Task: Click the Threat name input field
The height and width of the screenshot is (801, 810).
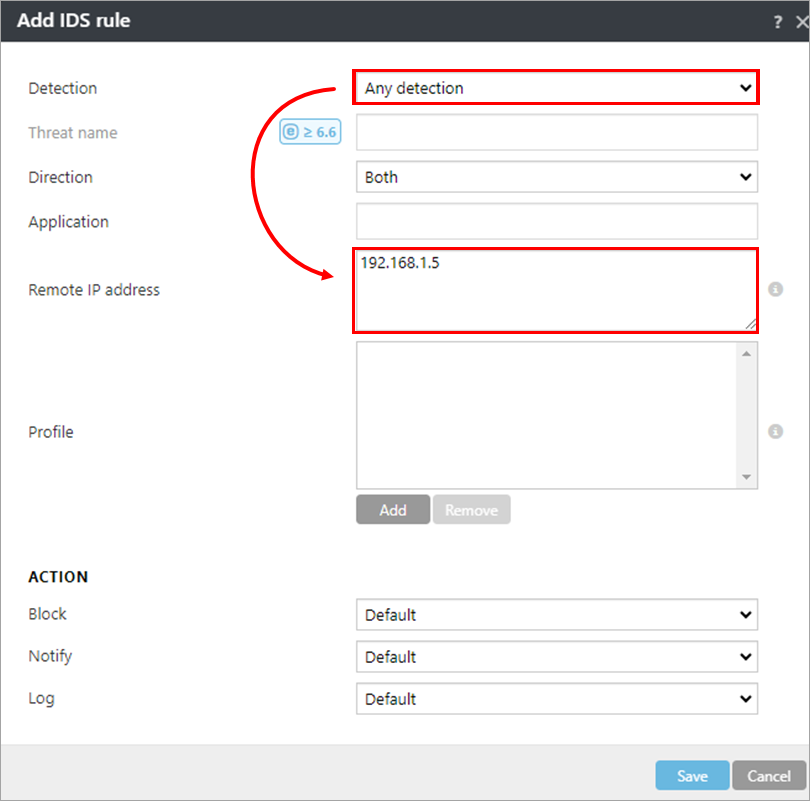Action: point(556,131)
